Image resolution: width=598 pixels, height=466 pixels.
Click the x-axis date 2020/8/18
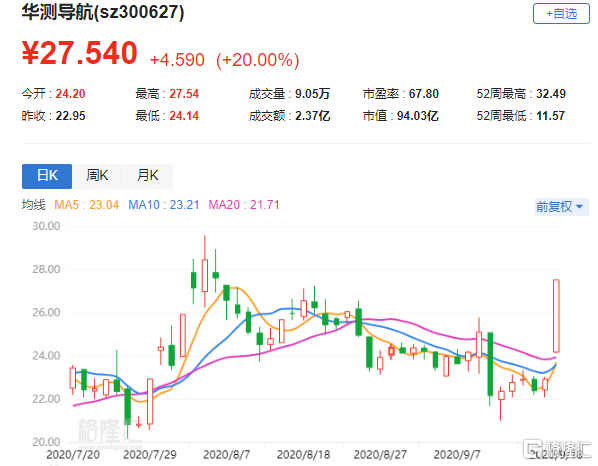(303, 455)
